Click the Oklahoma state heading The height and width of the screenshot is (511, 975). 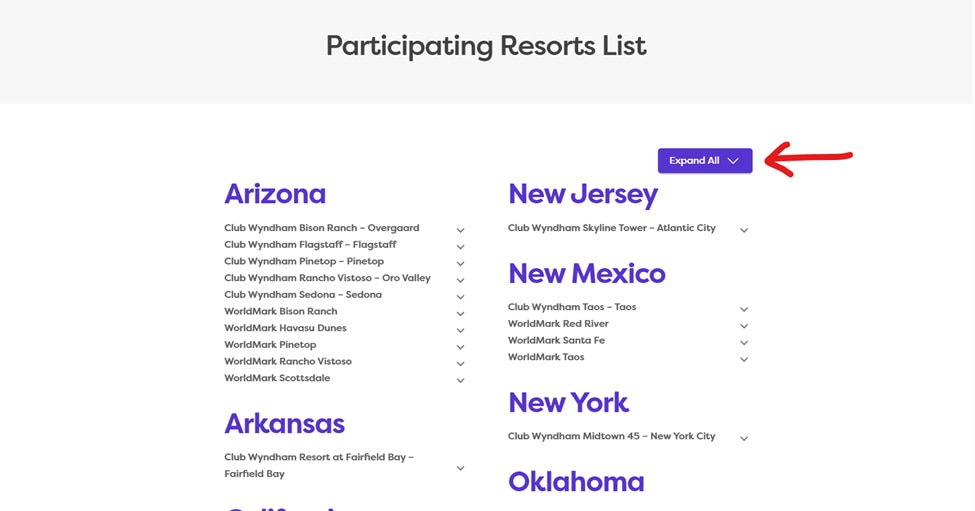tap(576, 482)
